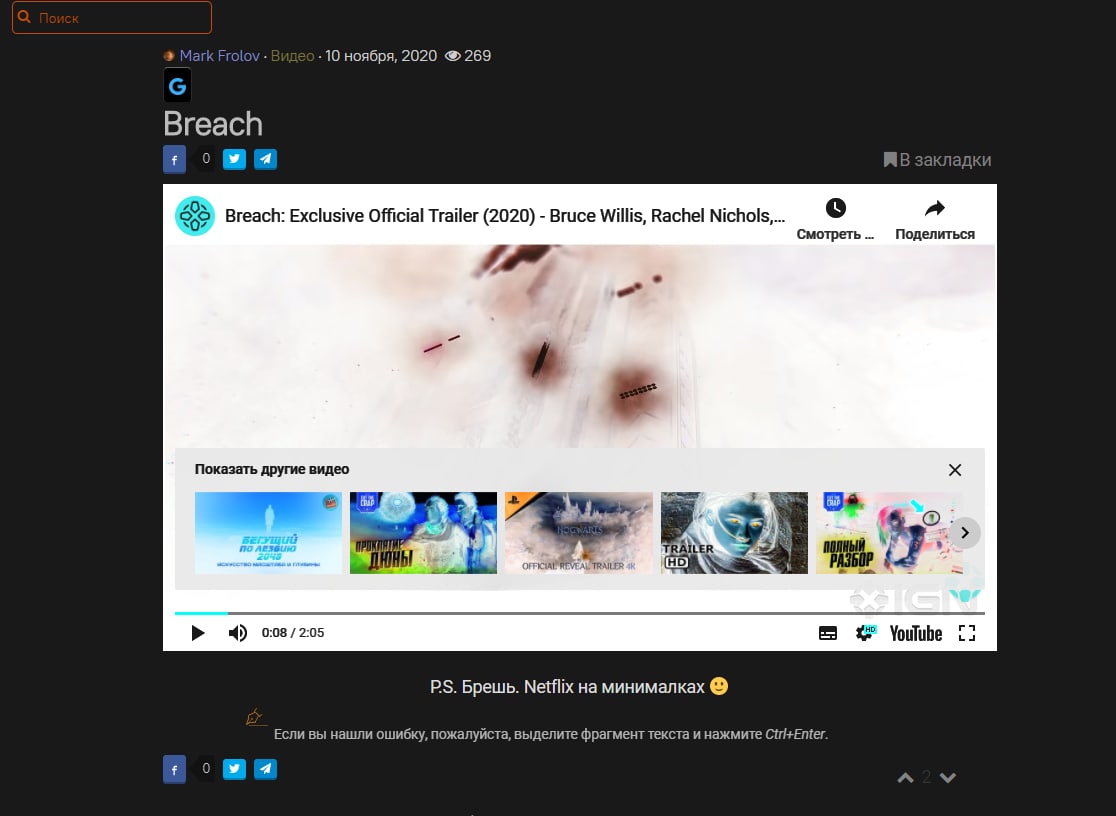Click the pen error-report icon

[255, 717]
